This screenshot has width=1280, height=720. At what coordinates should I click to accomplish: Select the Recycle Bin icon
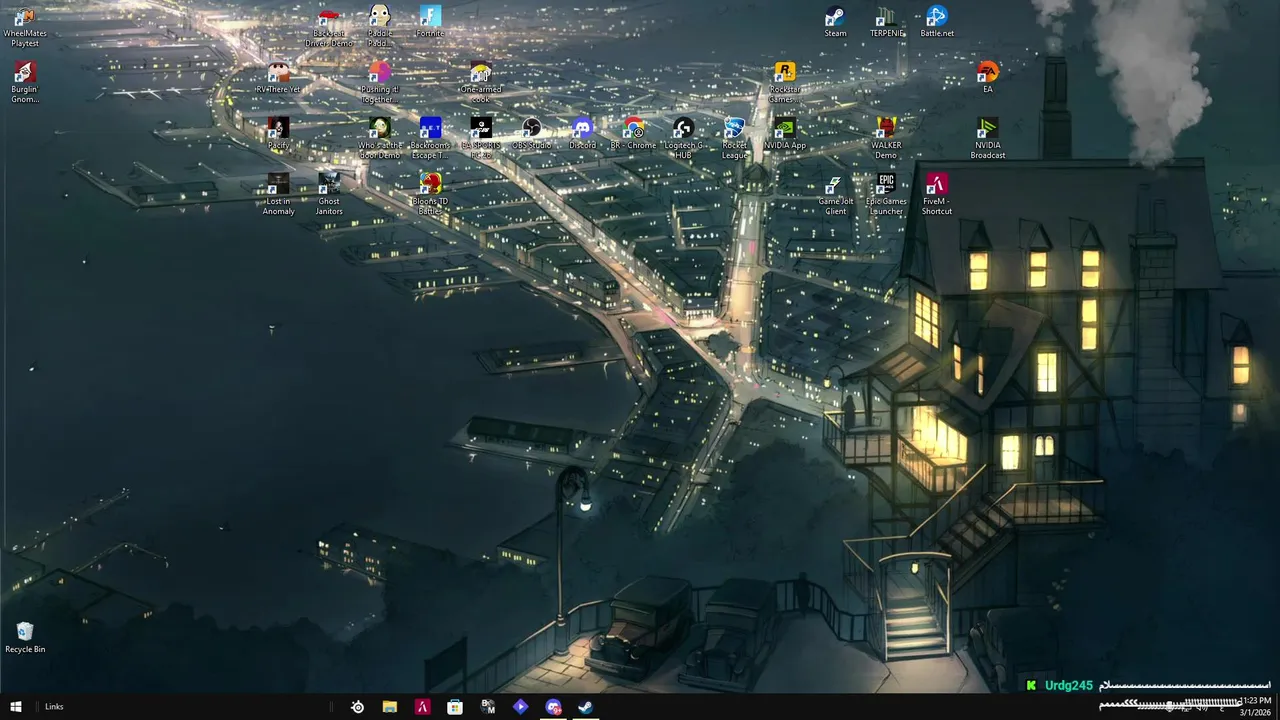tap(25, 637)
